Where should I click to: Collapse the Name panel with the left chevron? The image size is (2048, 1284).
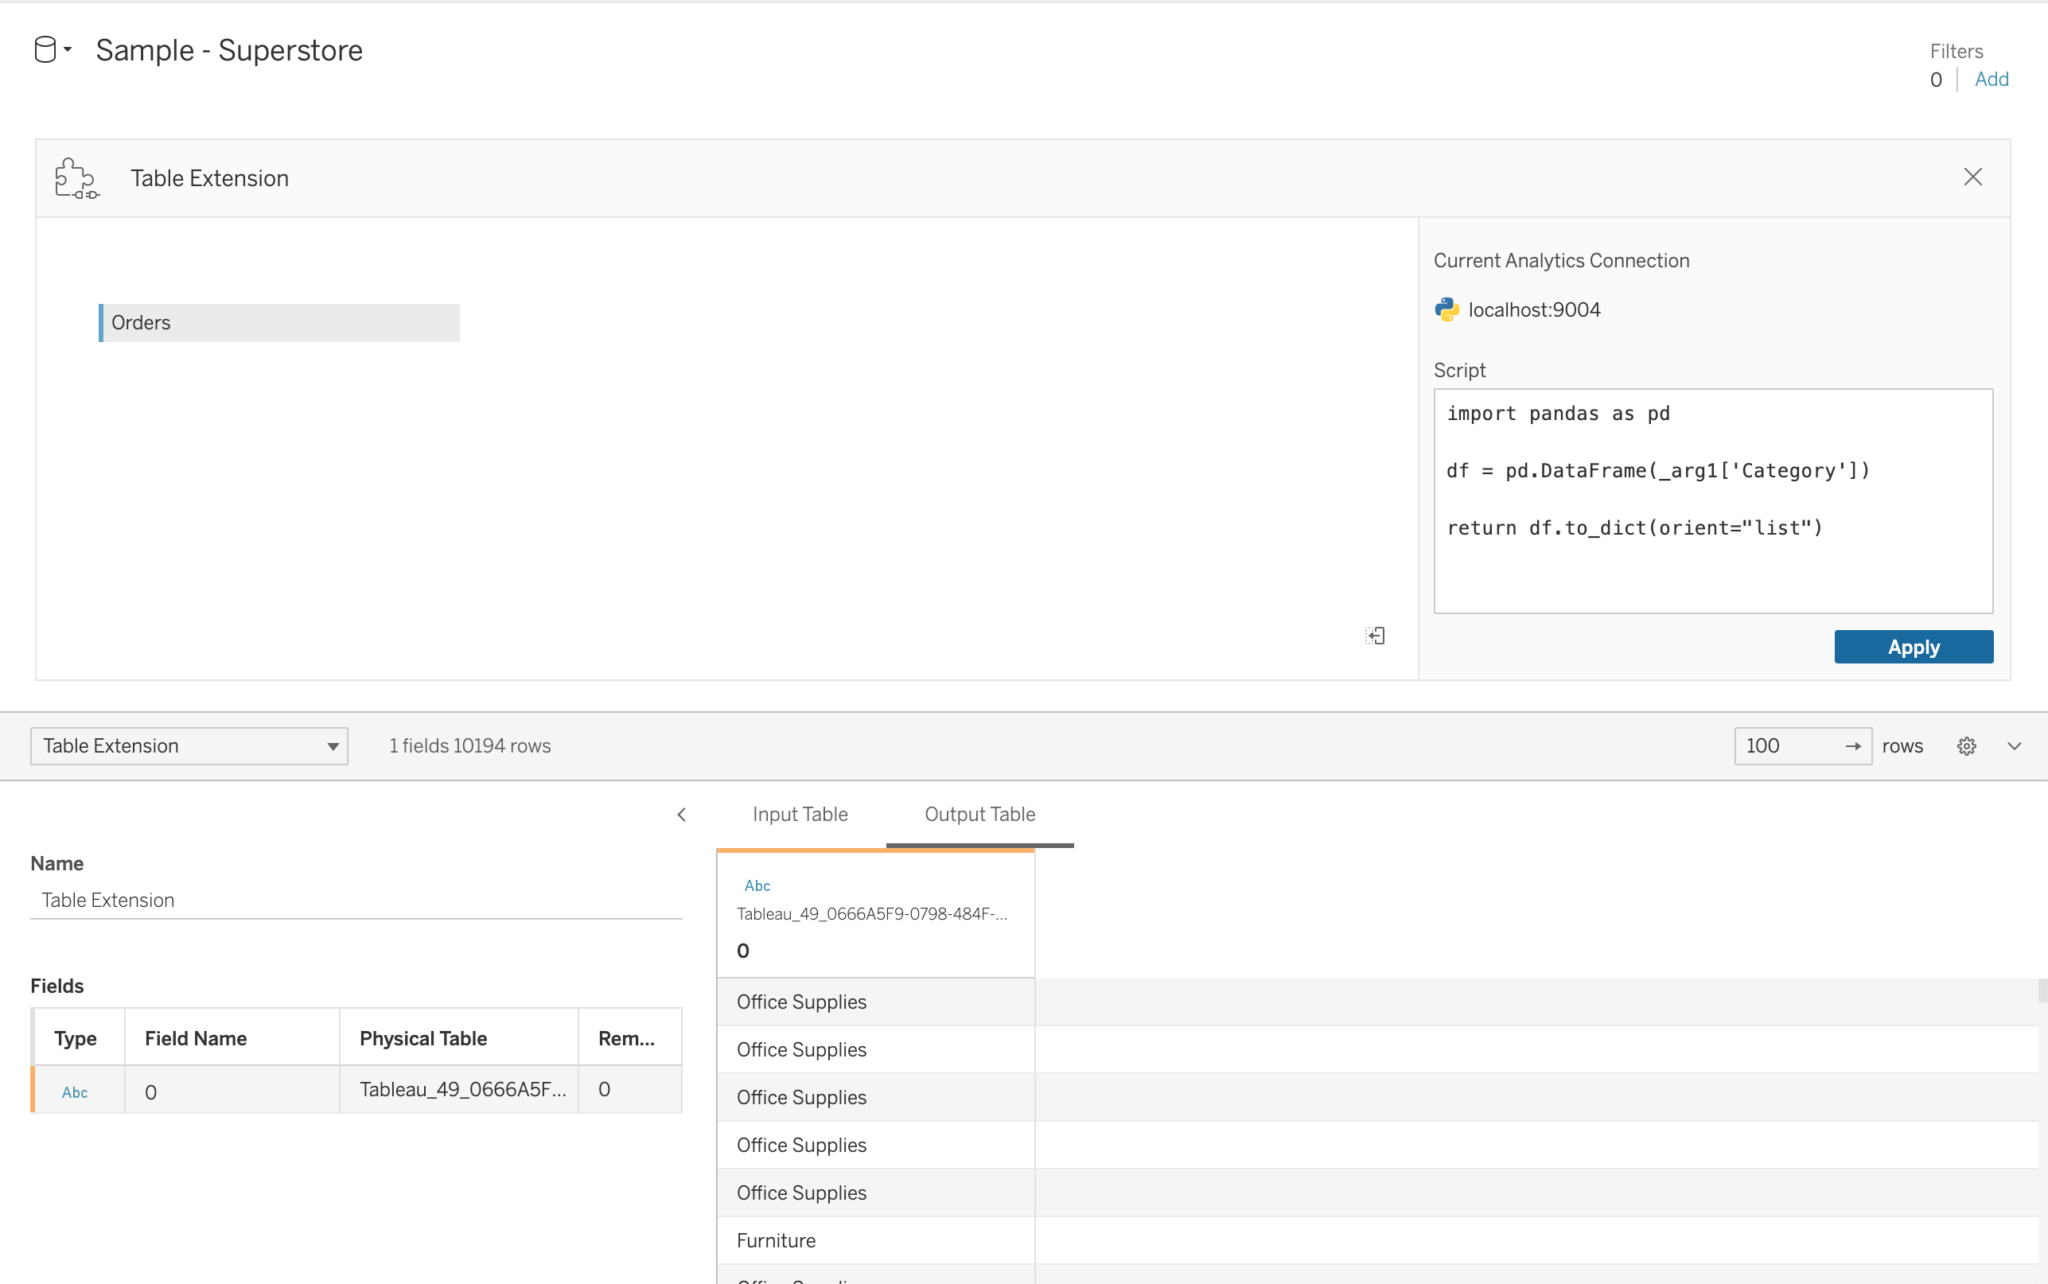[x=681, y=814]
